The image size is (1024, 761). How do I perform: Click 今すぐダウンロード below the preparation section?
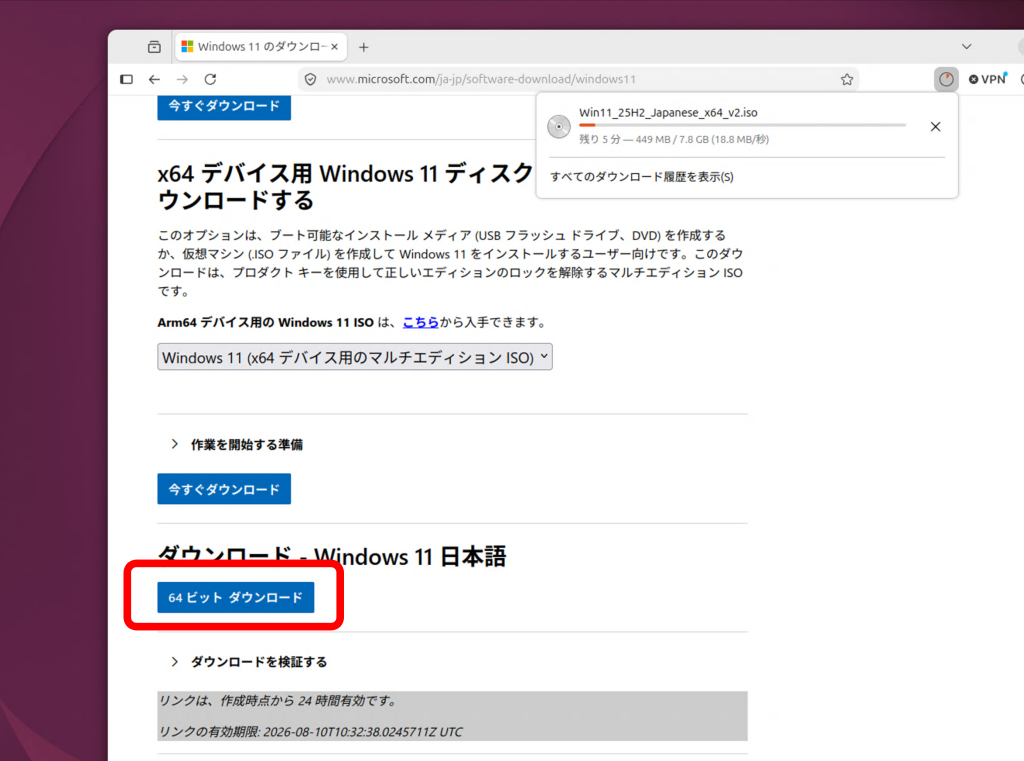(x=224, y=489)
